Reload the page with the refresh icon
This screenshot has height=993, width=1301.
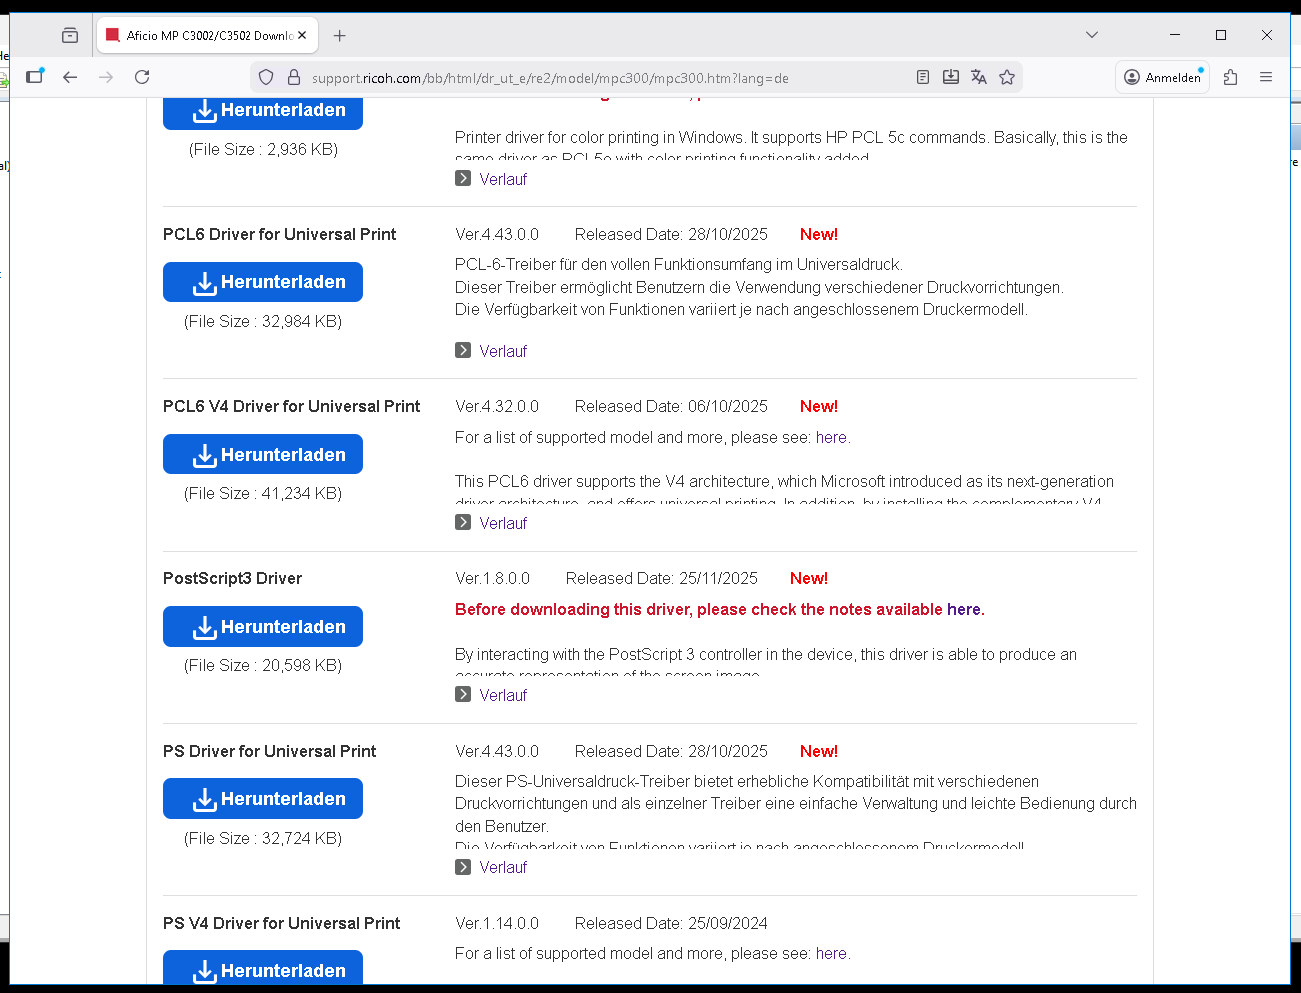[x=142, y=77]
